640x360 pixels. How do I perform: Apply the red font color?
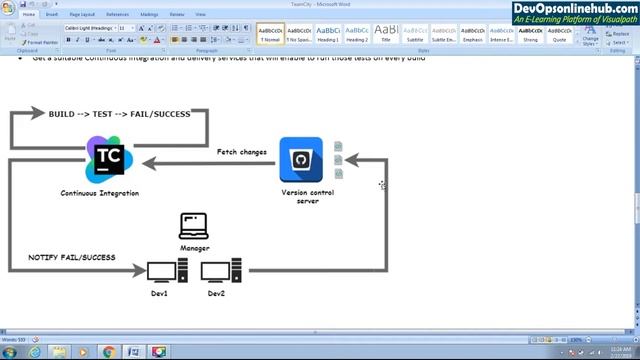[x=157, y=40]
